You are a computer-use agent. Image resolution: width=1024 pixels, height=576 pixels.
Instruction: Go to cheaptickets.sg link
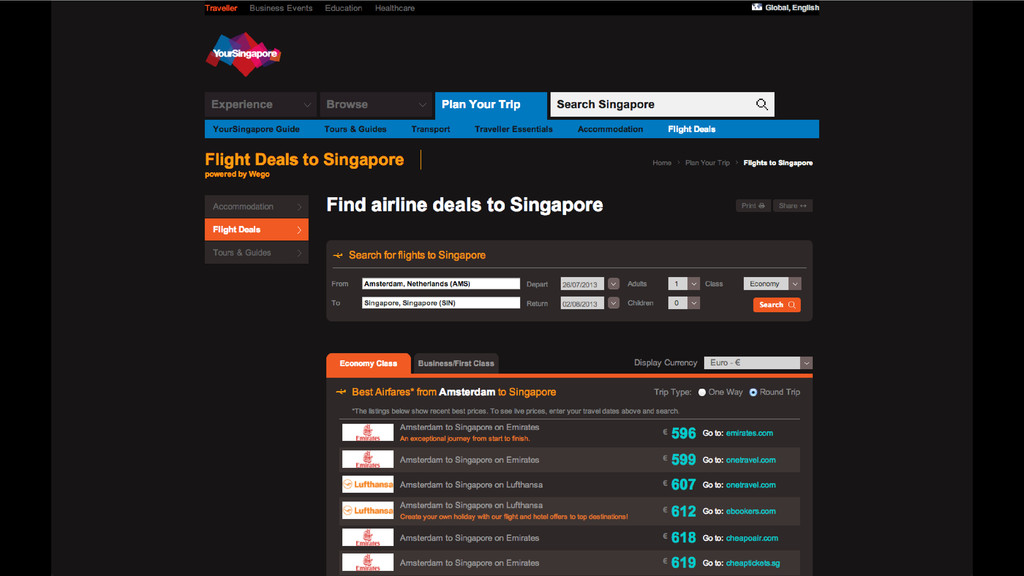pyautogui.click(x=752, y=563)
